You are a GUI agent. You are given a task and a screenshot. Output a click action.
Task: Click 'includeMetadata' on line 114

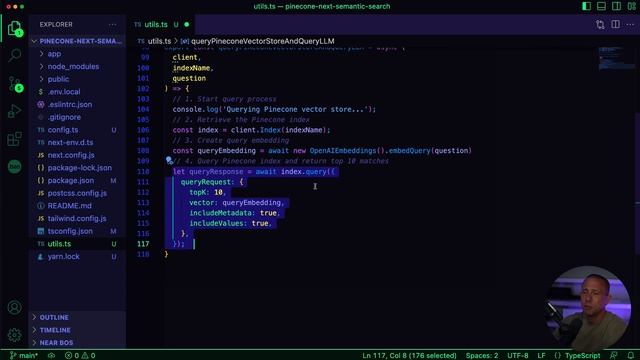tap(220, 213)
